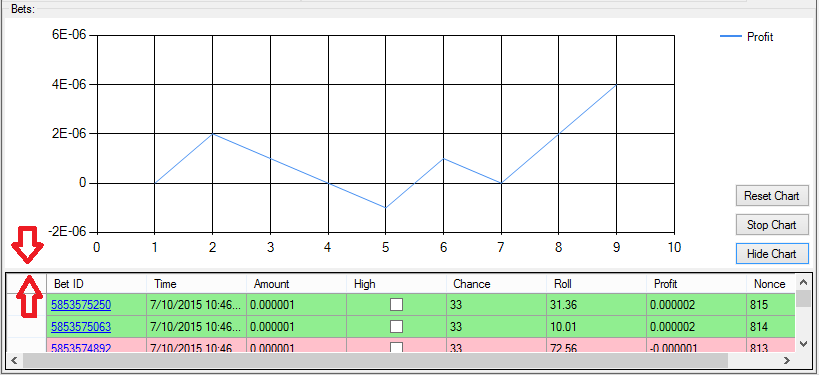Select row header of bet 5853575250

pos(27,304)
